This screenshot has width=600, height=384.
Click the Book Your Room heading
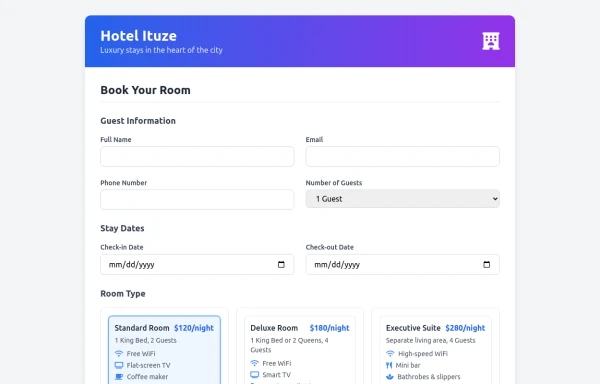[x=145, y=90]
